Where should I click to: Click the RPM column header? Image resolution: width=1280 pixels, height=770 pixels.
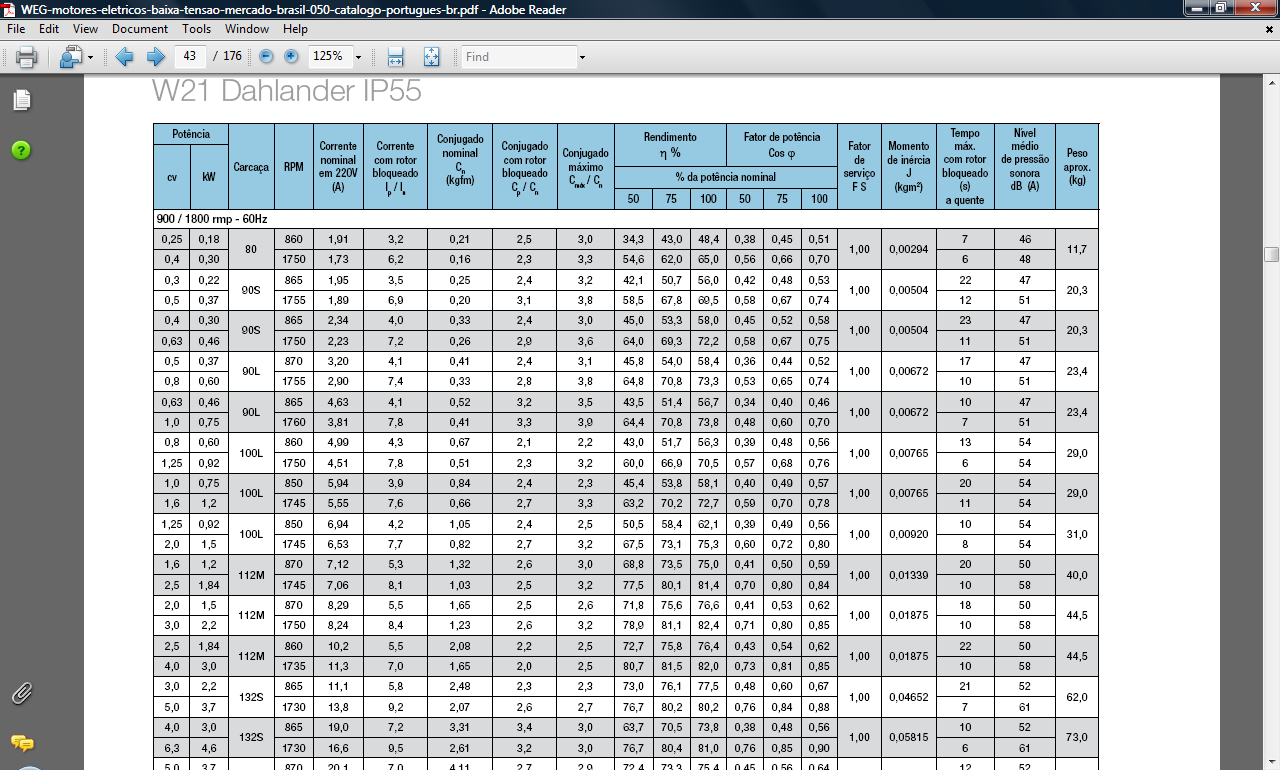click(x=293, y=167)
